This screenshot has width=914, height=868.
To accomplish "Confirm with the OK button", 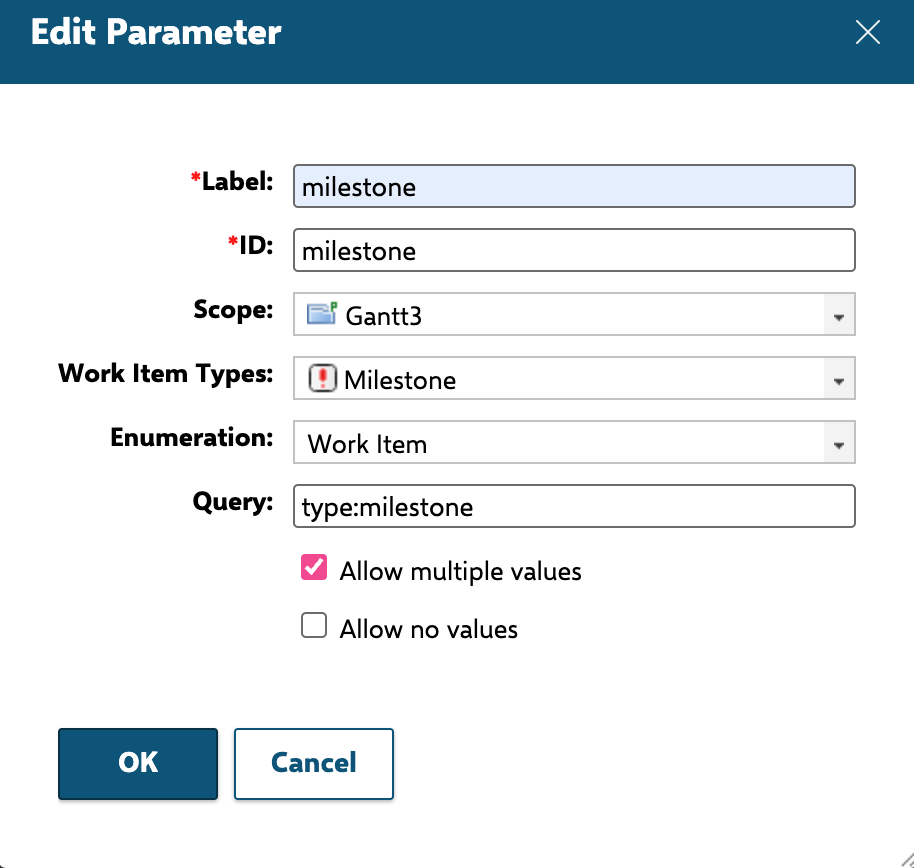I will click(x=138, y=764).
